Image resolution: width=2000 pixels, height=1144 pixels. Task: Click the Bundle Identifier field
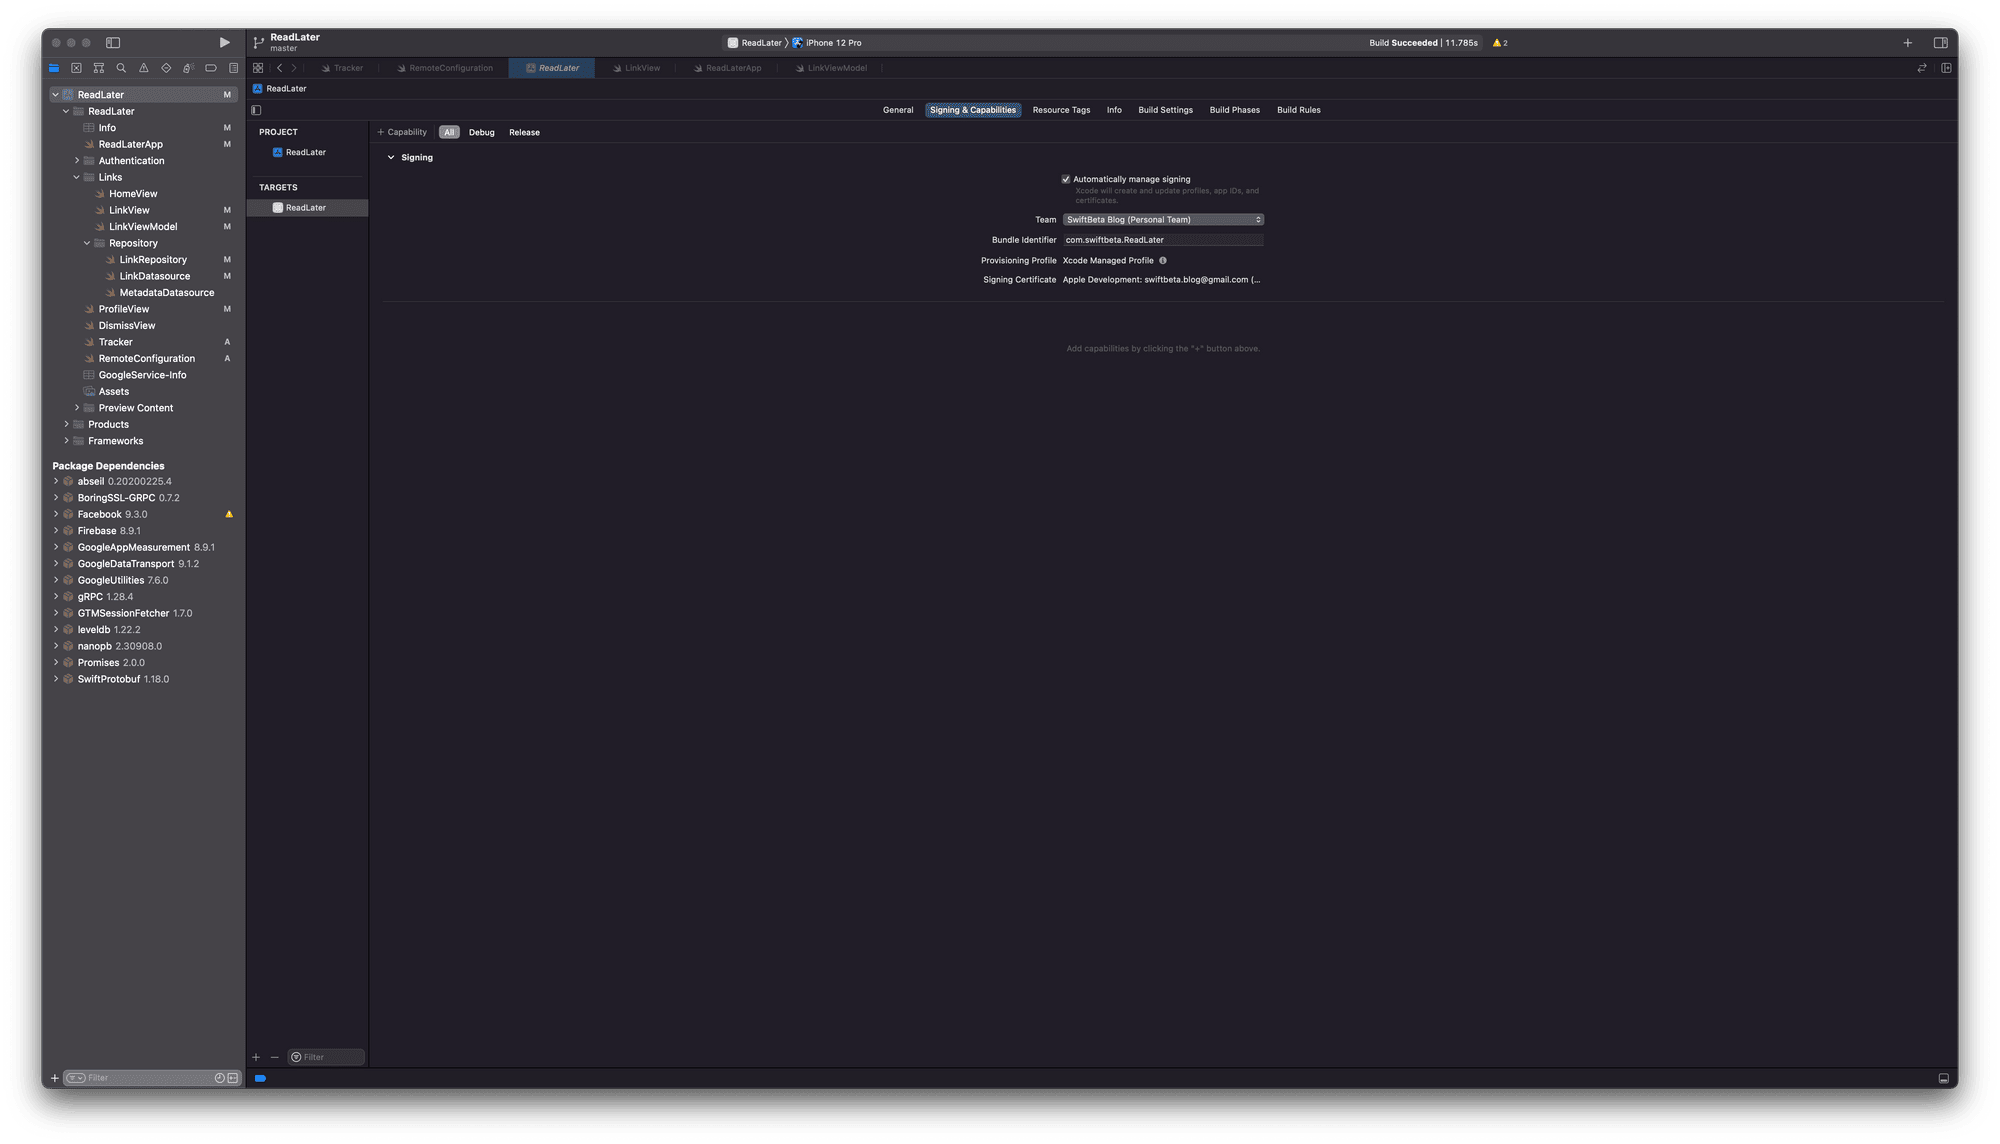[1163, 240]
